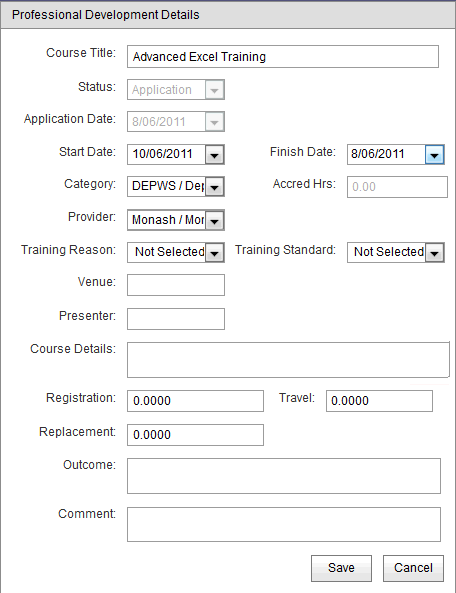Click the disabled Status dropdown arrow
Viewport: 456px width, 593px height.
214,90
